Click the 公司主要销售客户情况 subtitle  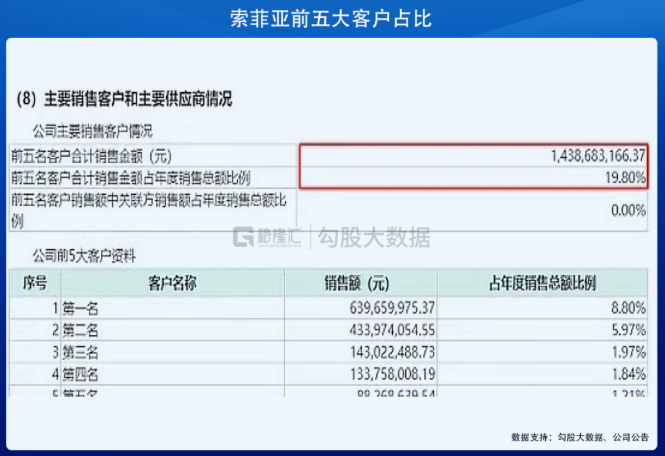[x=93, y=131]
